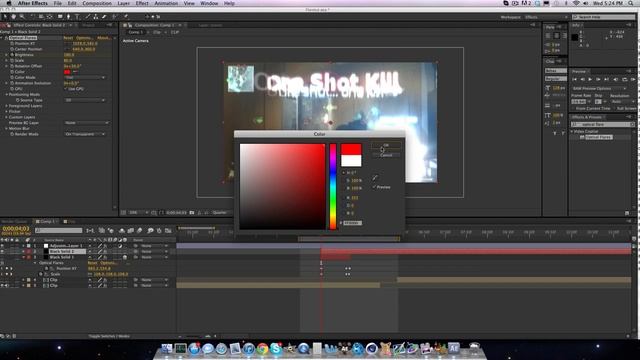Click the hex color value field
Screen dimensions: 640x360
(x=352, y=223)
